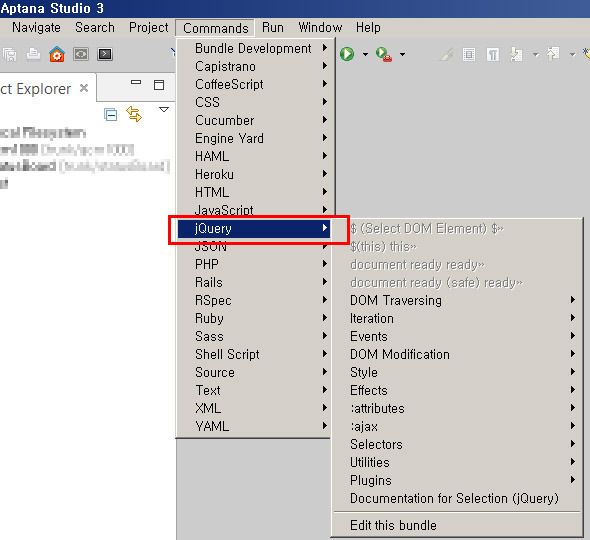Collapse all in Project Explorer
The height and width of the screenshot is (540, 590).
coord(111,114)
